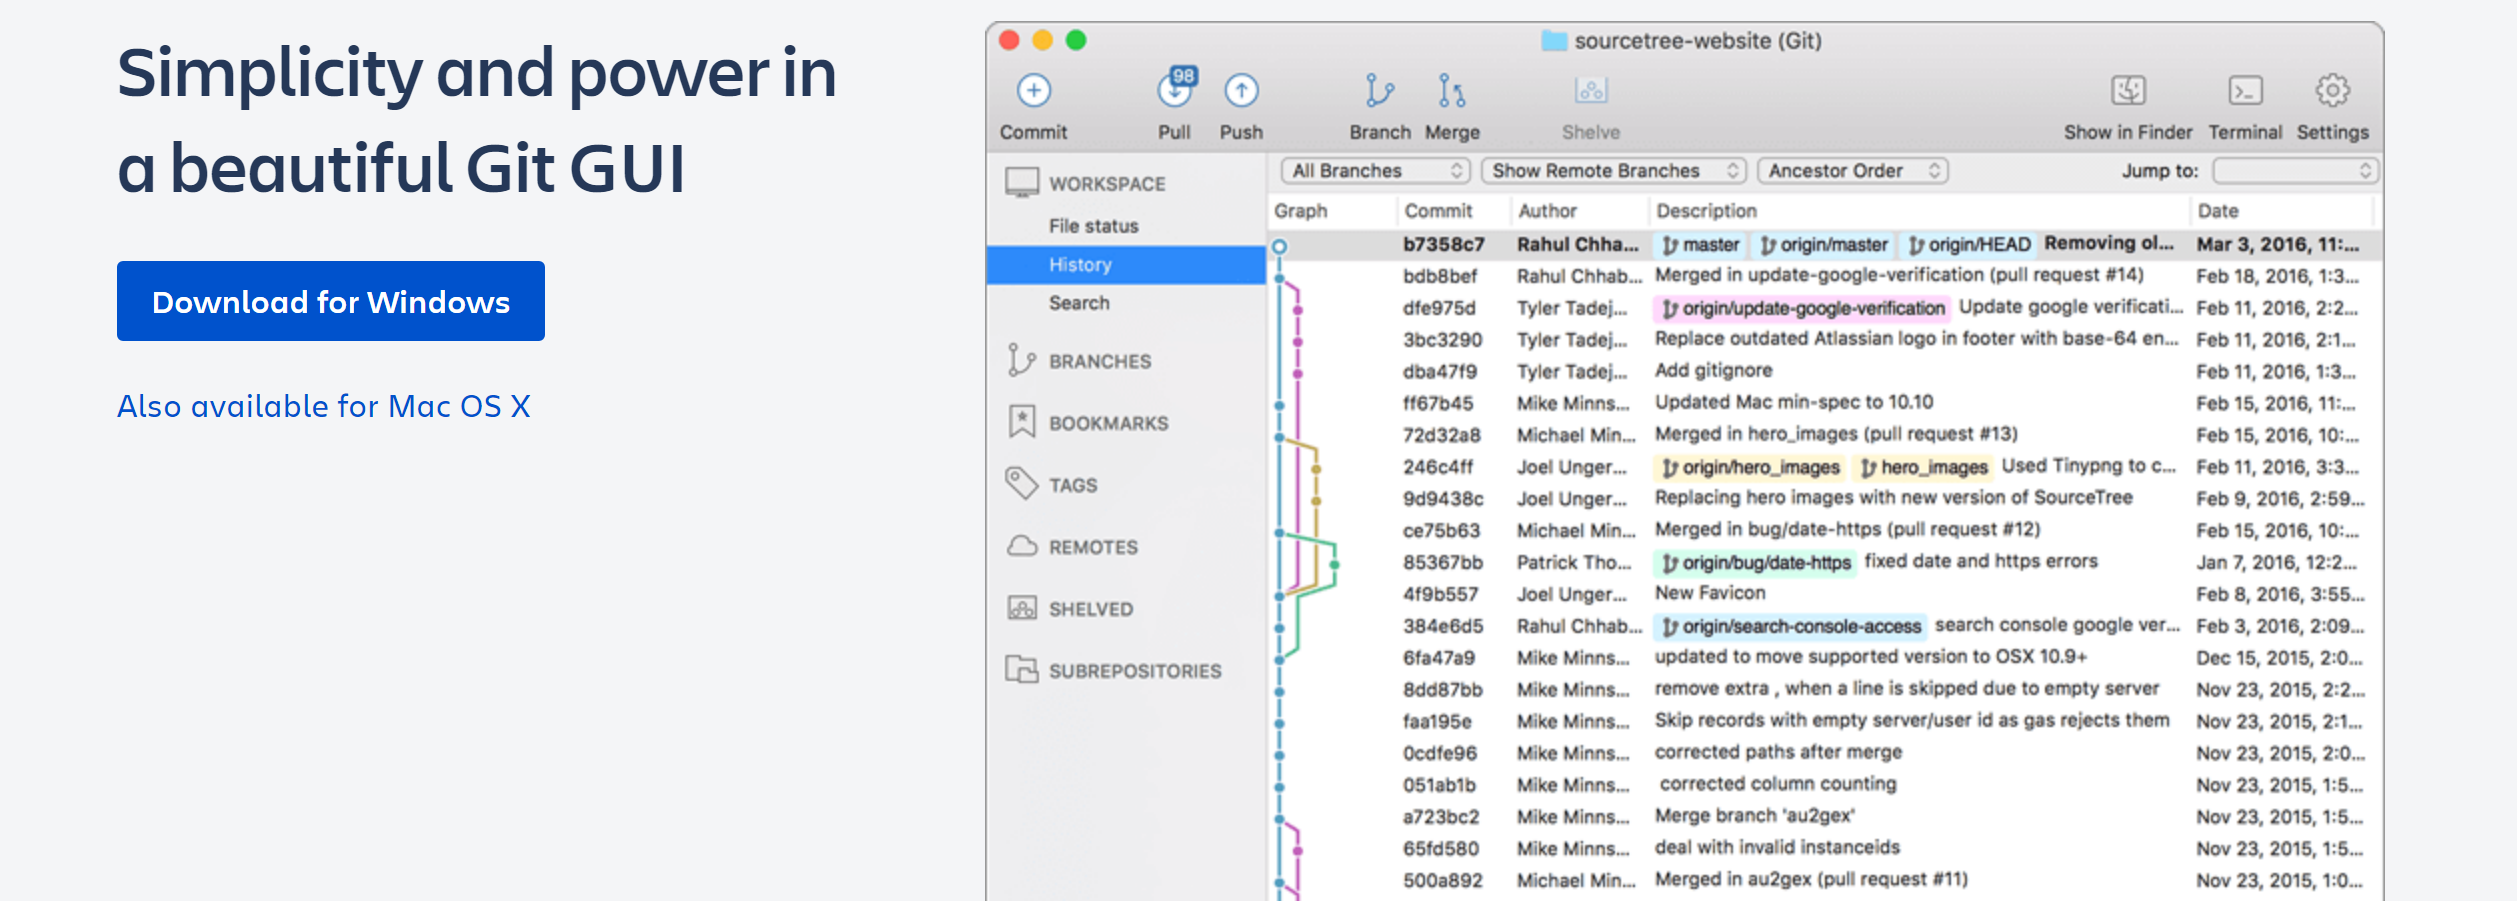Click the Author column header

1547,211
